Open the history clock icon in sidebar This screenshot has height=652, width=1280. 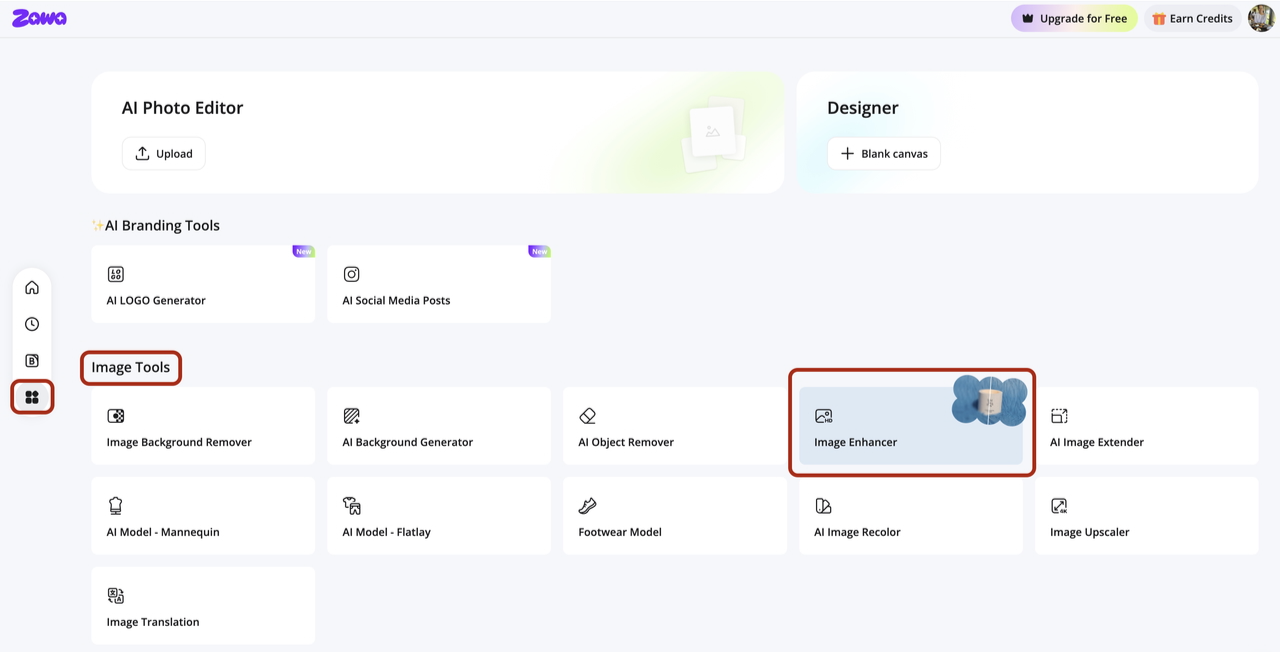point(32,324)
